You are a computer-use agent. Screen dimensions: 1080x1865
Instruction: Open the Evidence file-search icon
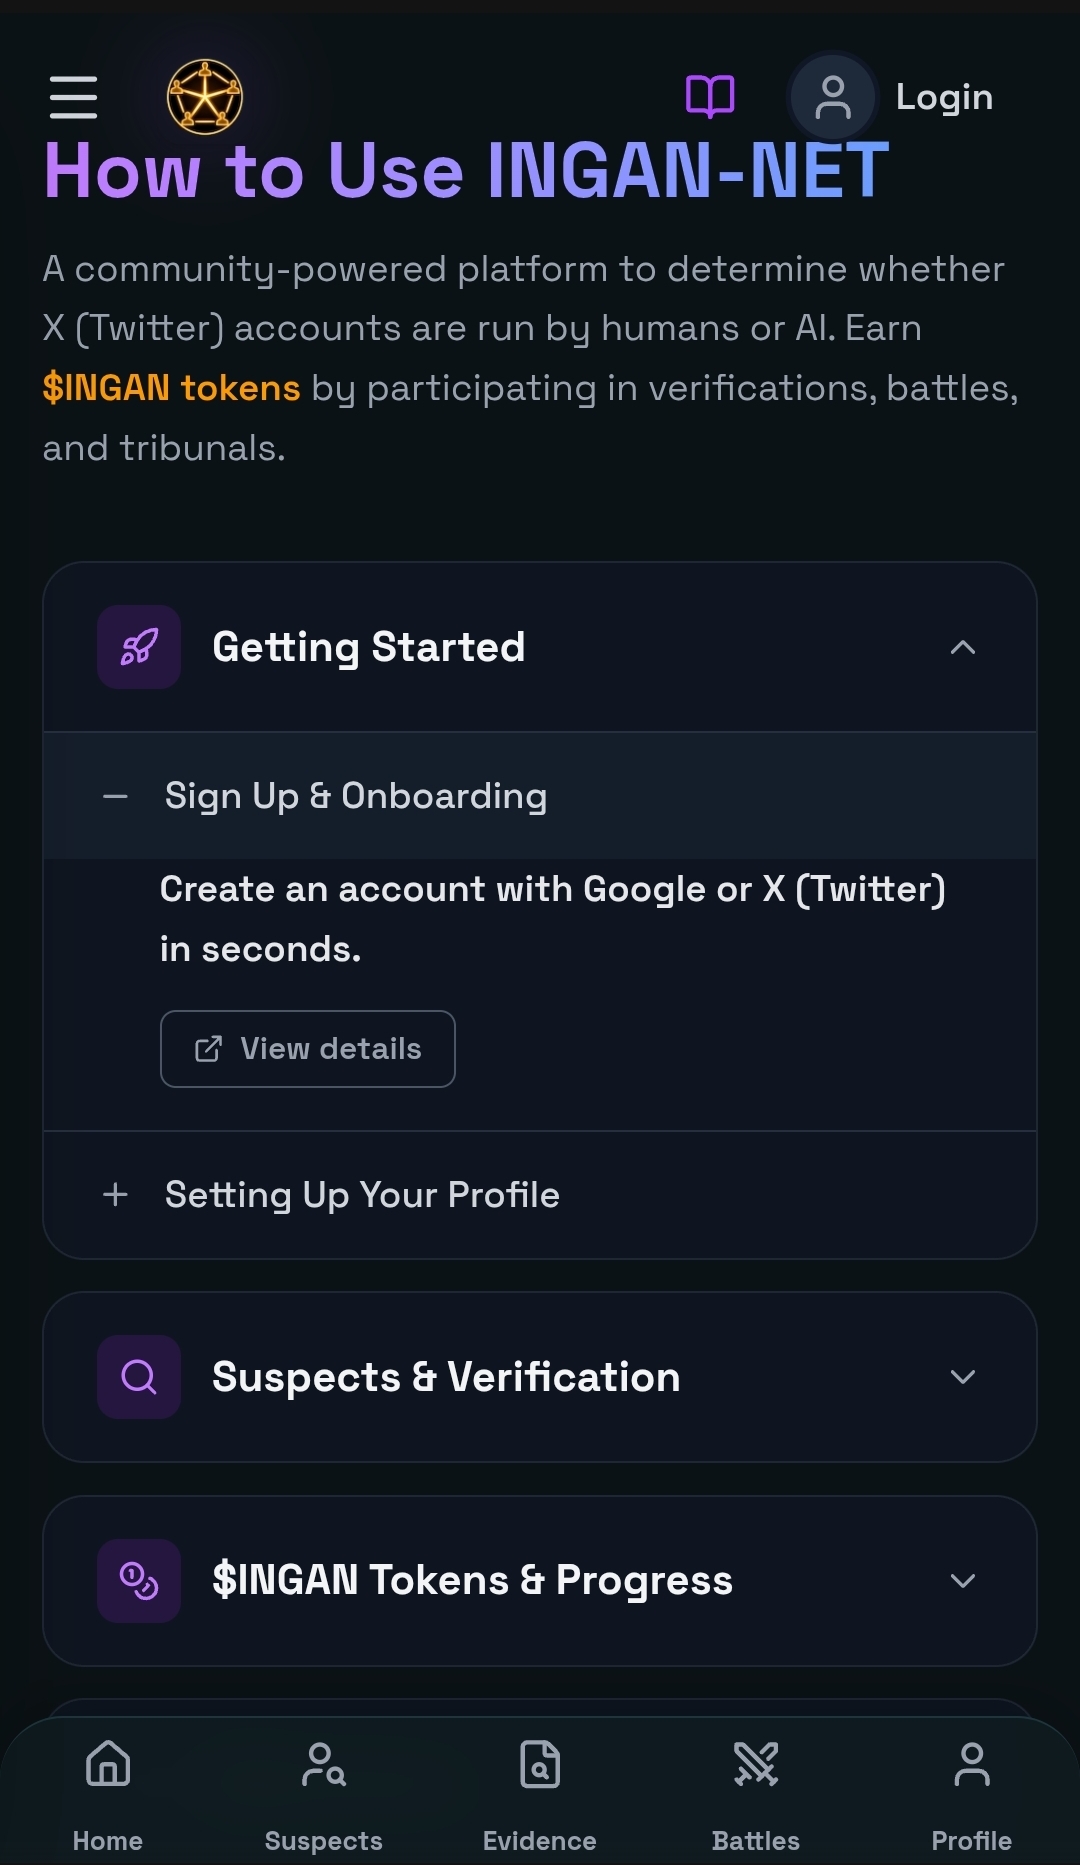tap(540, 1764)
